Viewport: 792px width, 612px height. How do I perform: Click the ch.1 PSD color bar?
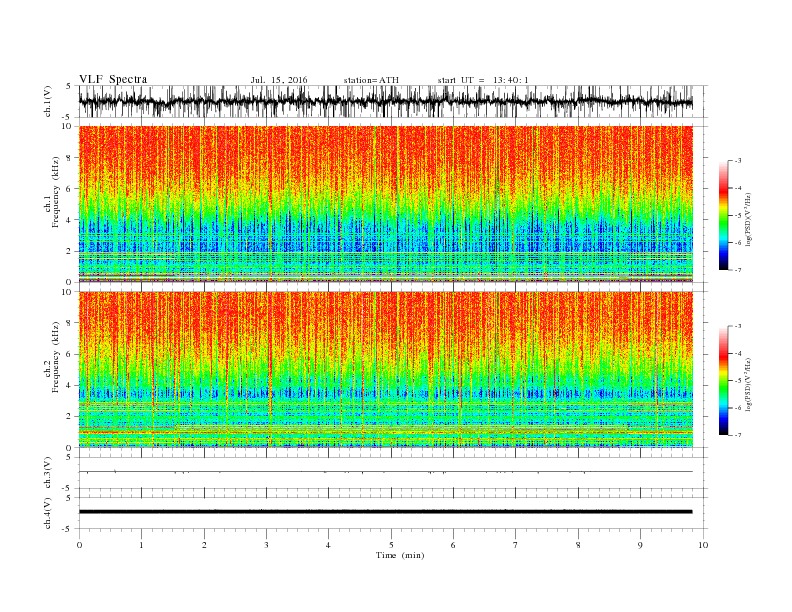723,215
